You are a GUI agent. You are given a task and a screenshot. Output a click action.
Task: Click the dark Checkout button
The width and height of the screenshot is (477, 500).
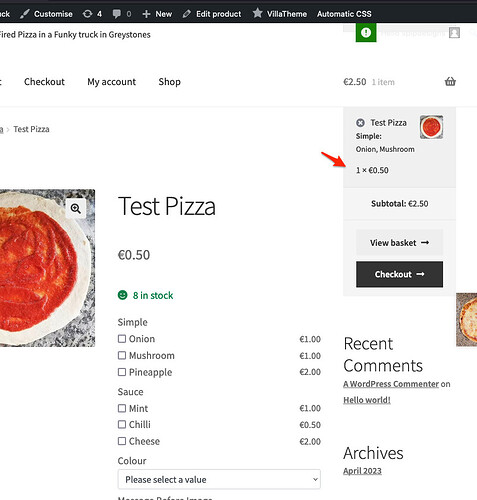[x=399, y=274]
